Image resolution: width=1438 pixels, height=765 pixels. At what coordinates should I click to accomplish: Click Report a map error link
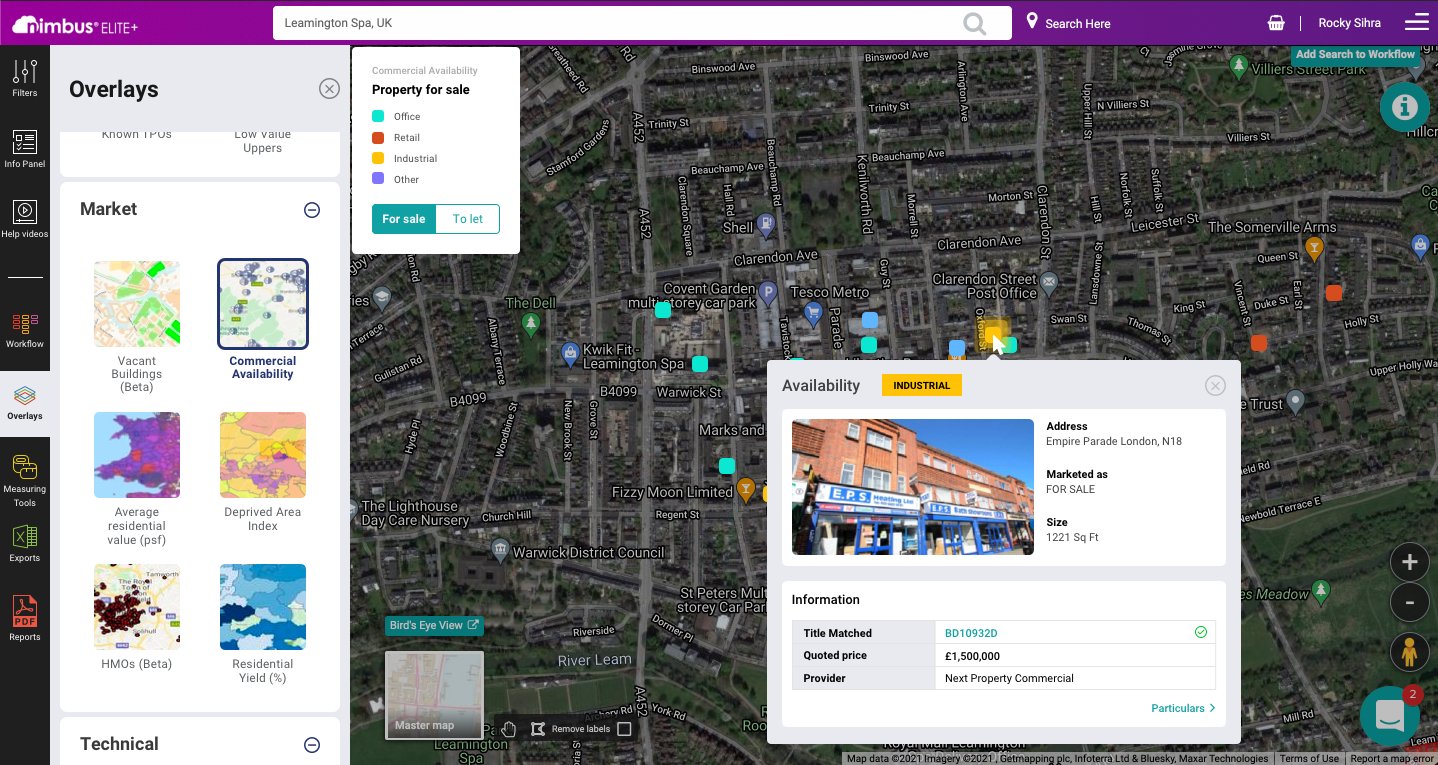coord(1392,758)
